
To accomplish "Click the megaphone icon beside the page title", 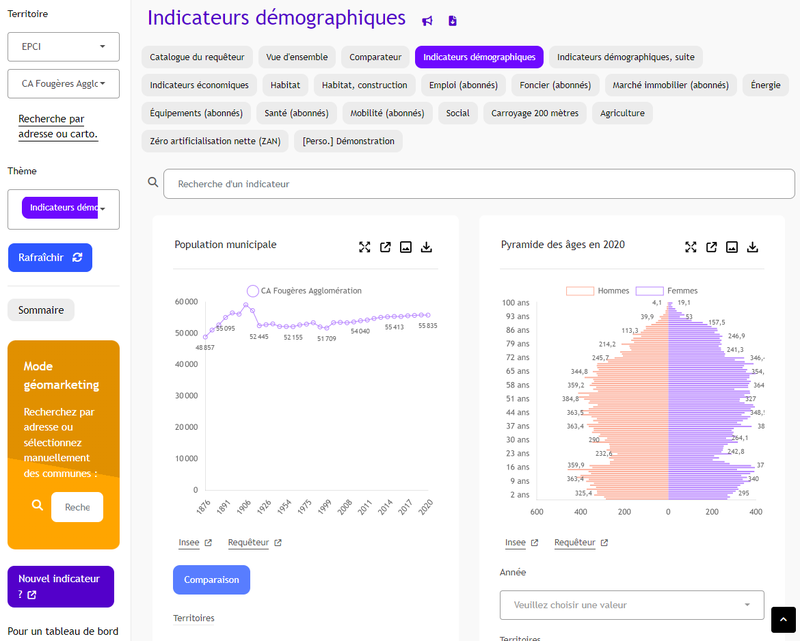I will click(428, 21).
